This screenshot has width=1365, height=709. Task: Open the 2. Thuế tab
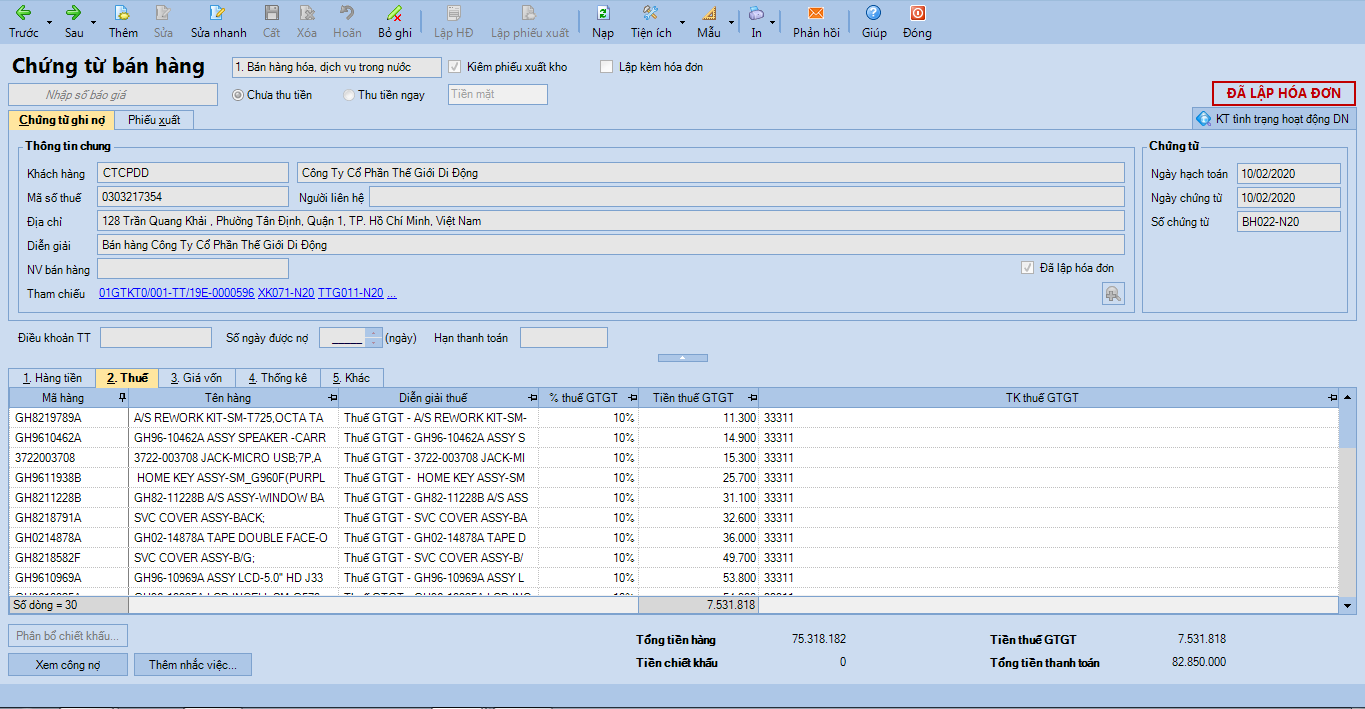point(127,378)
